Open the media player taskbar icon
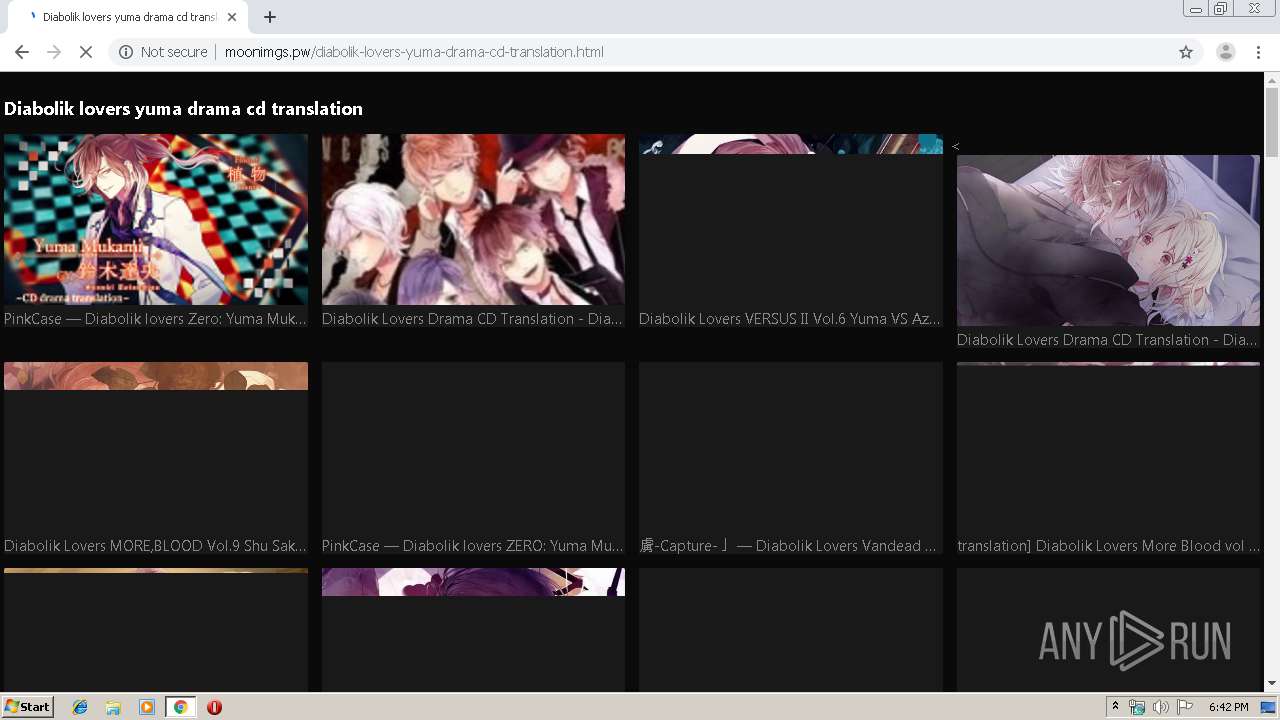The image size is (1280, 720). tap(147, 707)
